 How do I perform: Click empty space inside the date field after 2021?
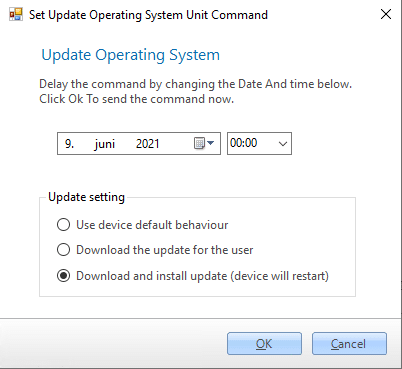(177, 144)
